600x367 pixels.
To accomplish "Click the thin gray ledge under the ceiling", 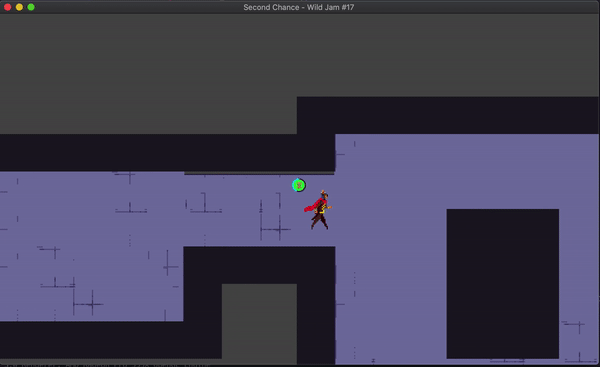I will (259, 173).
